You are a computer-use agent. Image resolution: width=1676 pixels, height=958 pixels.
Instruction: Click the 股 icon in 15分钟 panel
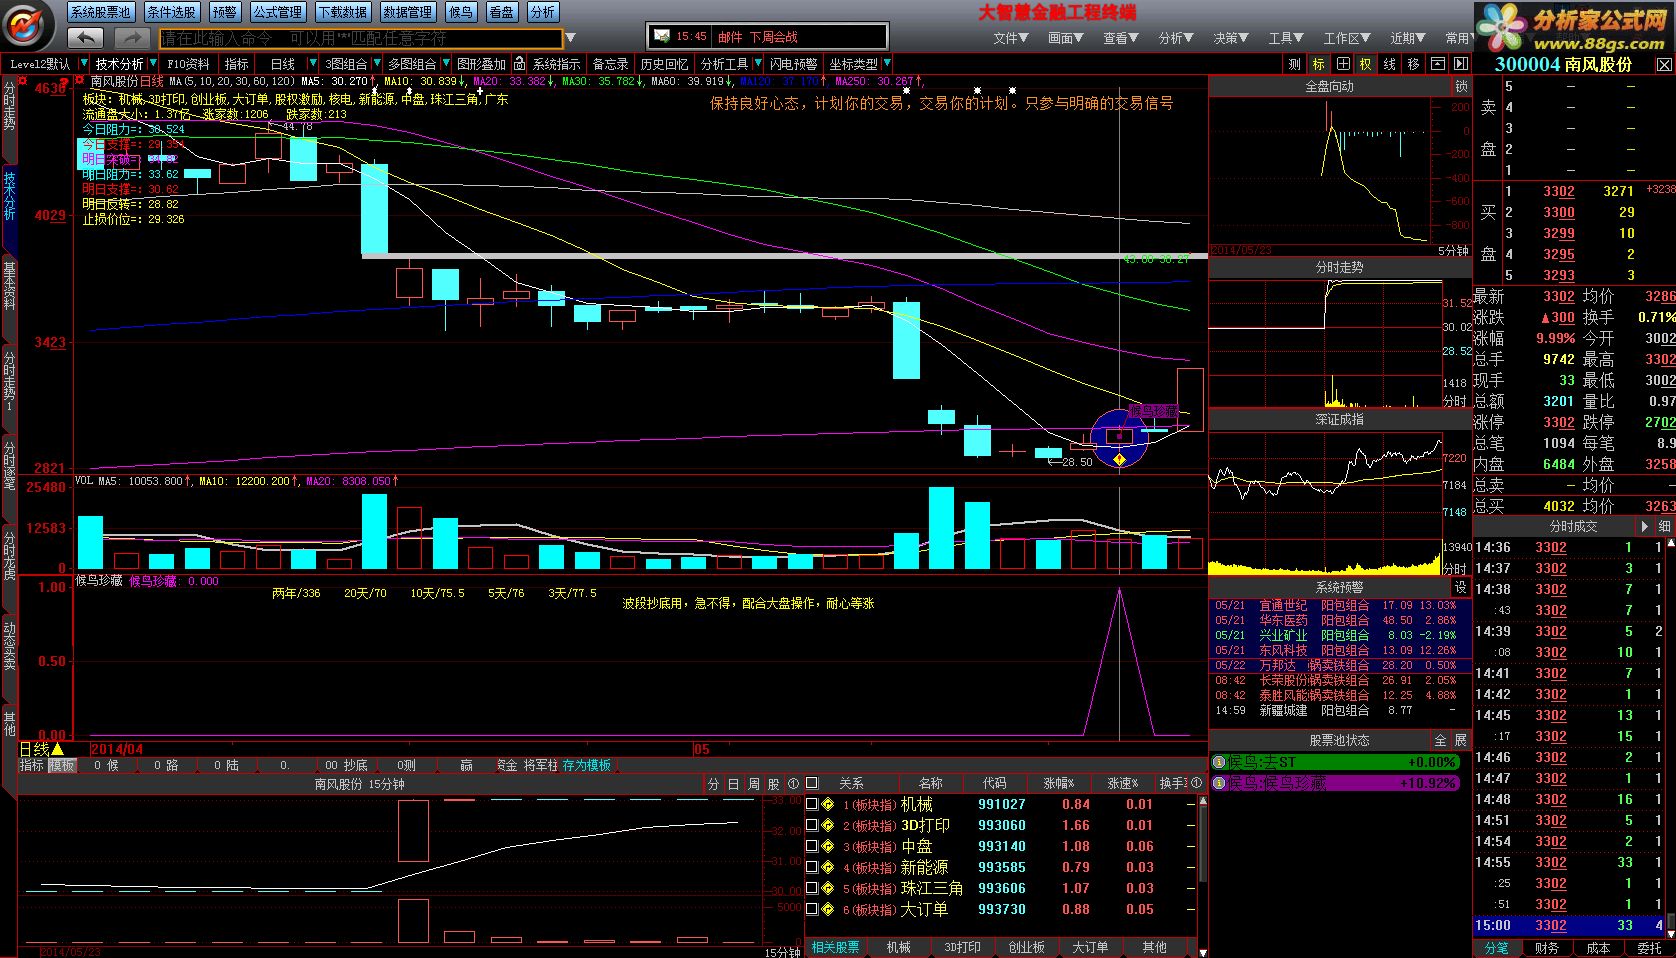(x=773, y=784)
